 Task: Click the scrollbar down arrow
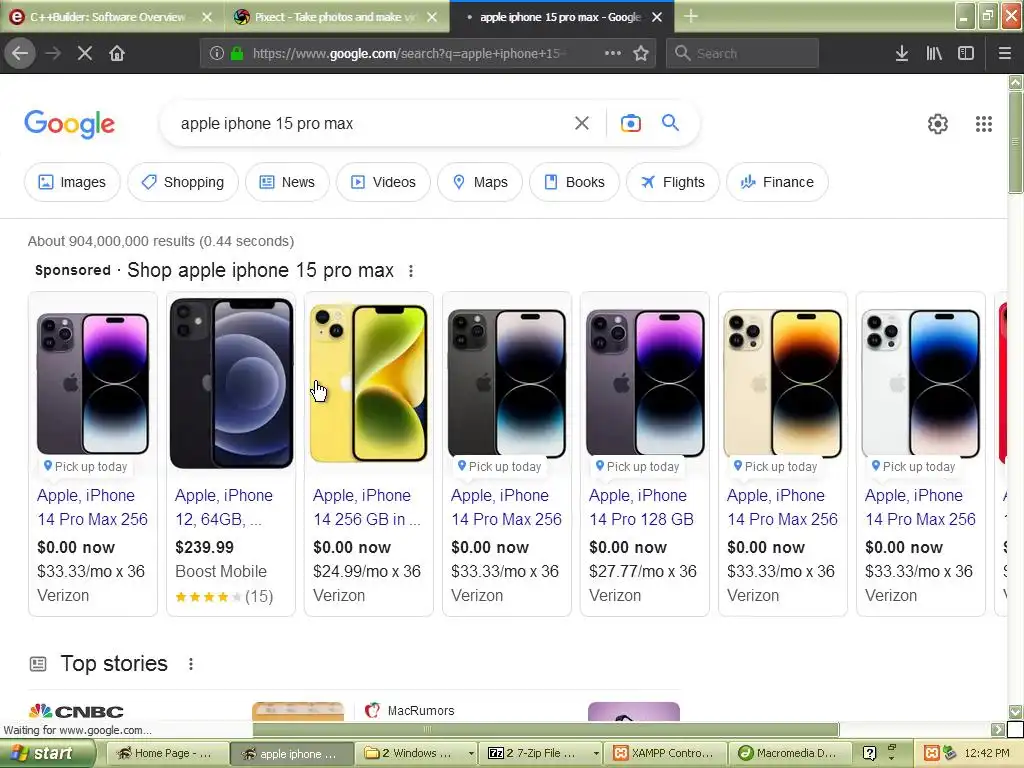click(1015, 712)
